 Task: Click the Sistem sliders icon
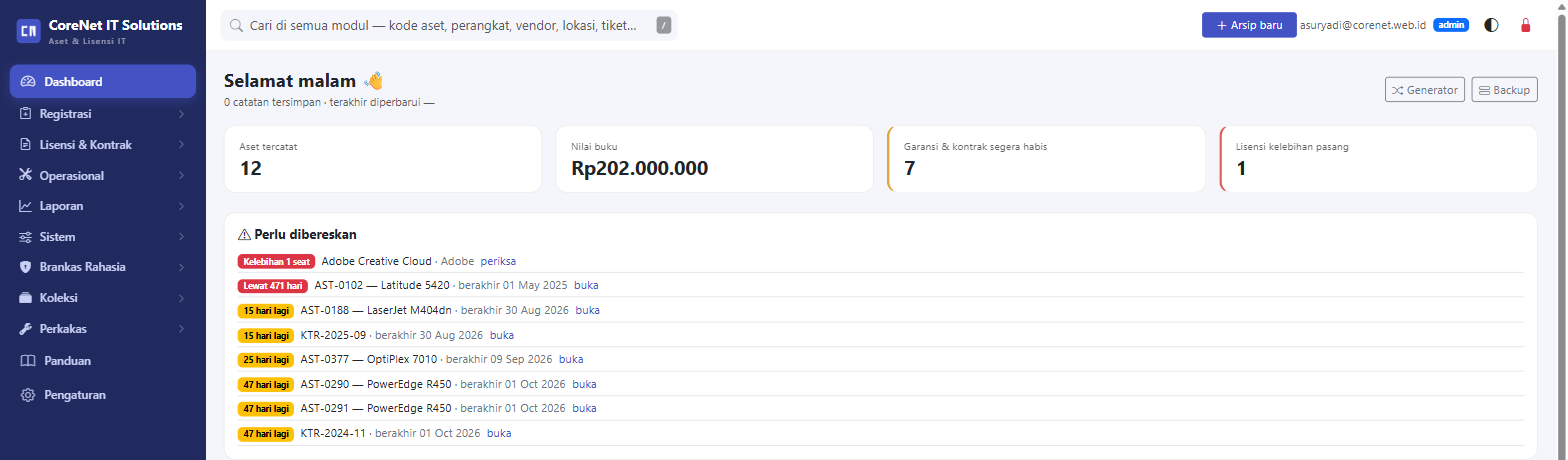tap(26, 237)
